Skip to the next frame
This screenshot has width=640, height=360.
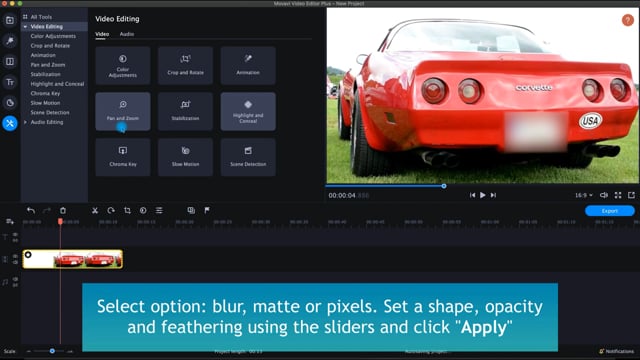tap(493, 195)
